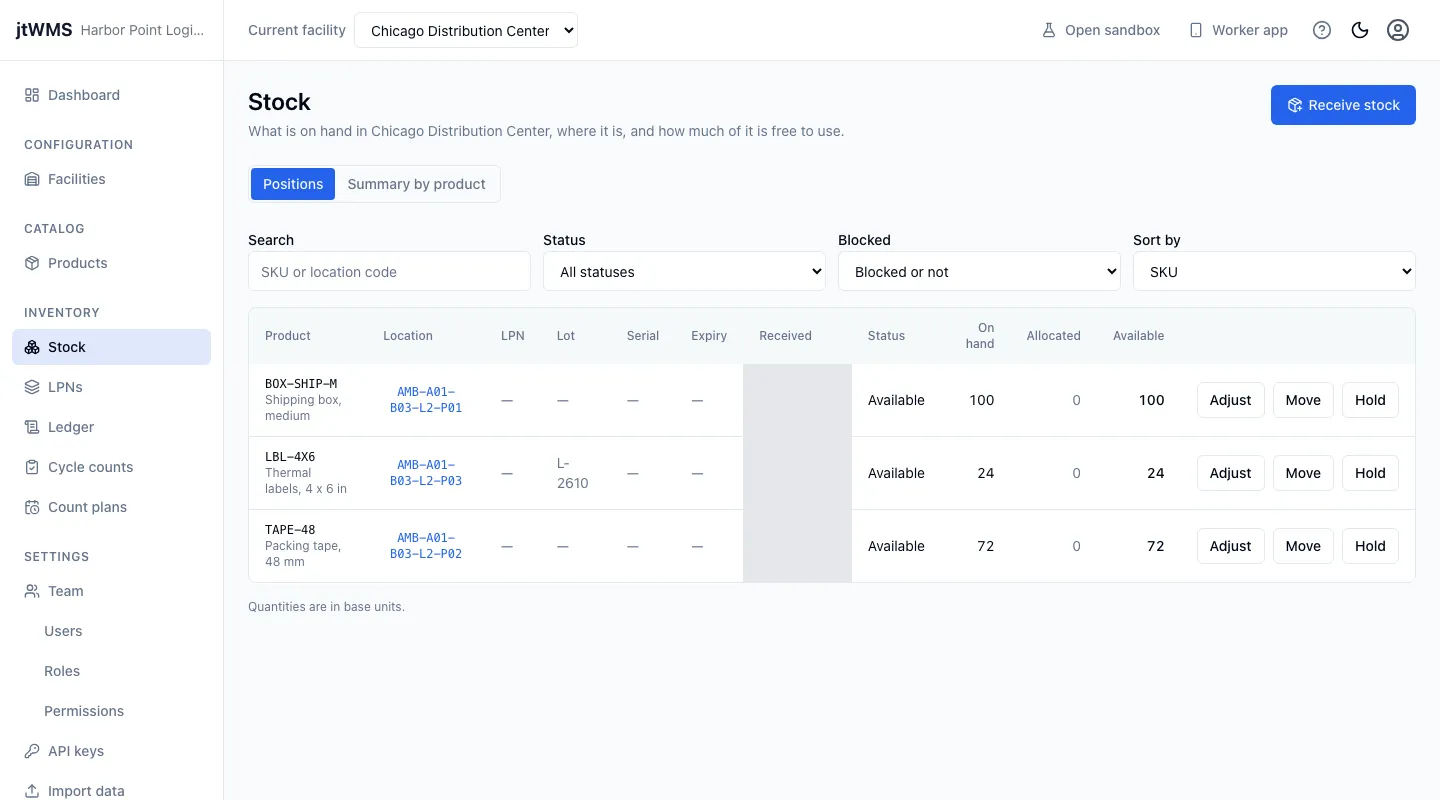Expand the Current facility dropdown
This screenshot has width=1440, height=800.
click(x=466, y=30)
